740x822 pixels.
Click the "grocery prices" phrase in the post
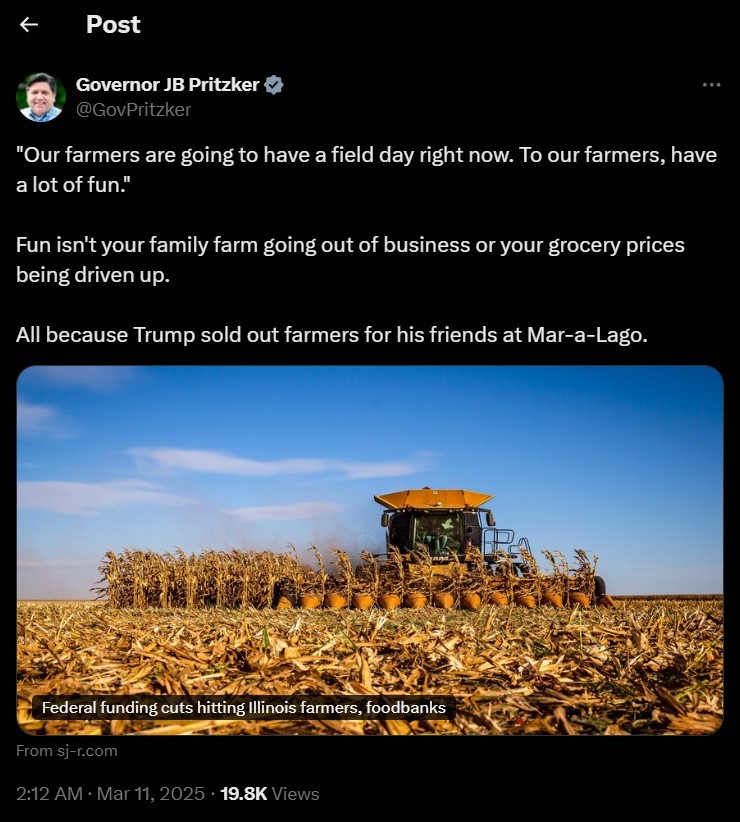(x=616, y=245)
